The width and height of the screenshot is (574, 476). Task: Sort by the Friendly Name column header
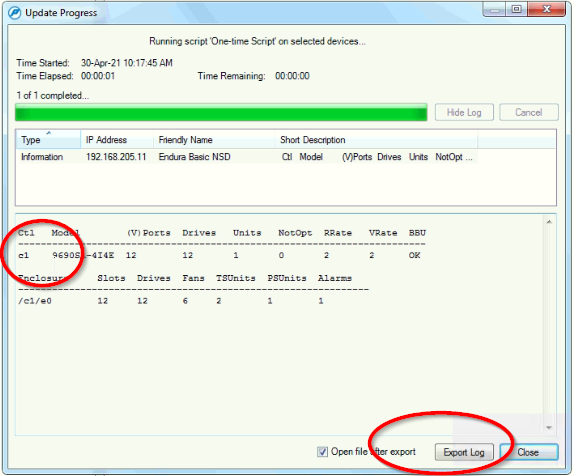[214, 140]
